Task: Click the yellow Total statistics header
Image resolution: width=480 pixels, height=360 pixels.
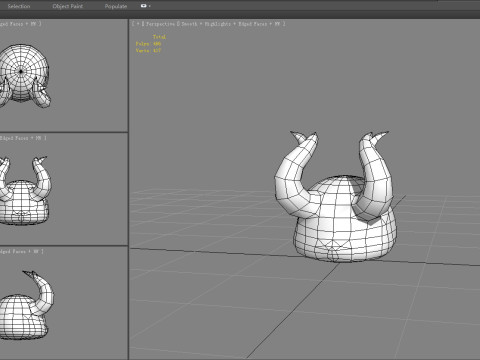Action: (159, 37)
